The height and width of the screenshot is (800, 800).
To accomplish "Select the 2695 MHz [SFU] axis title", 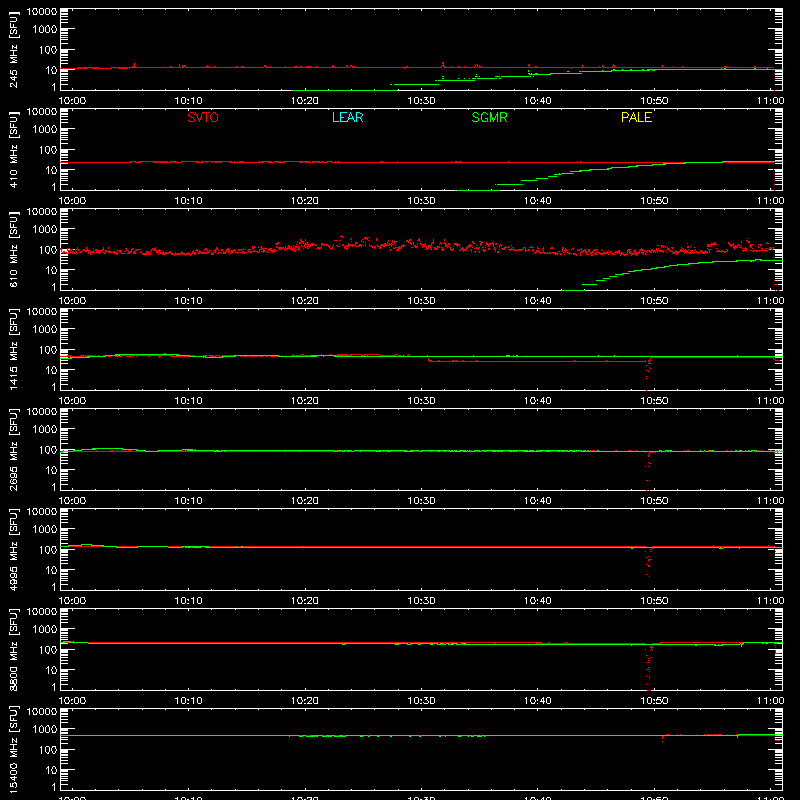I will [x=13, y=449].
